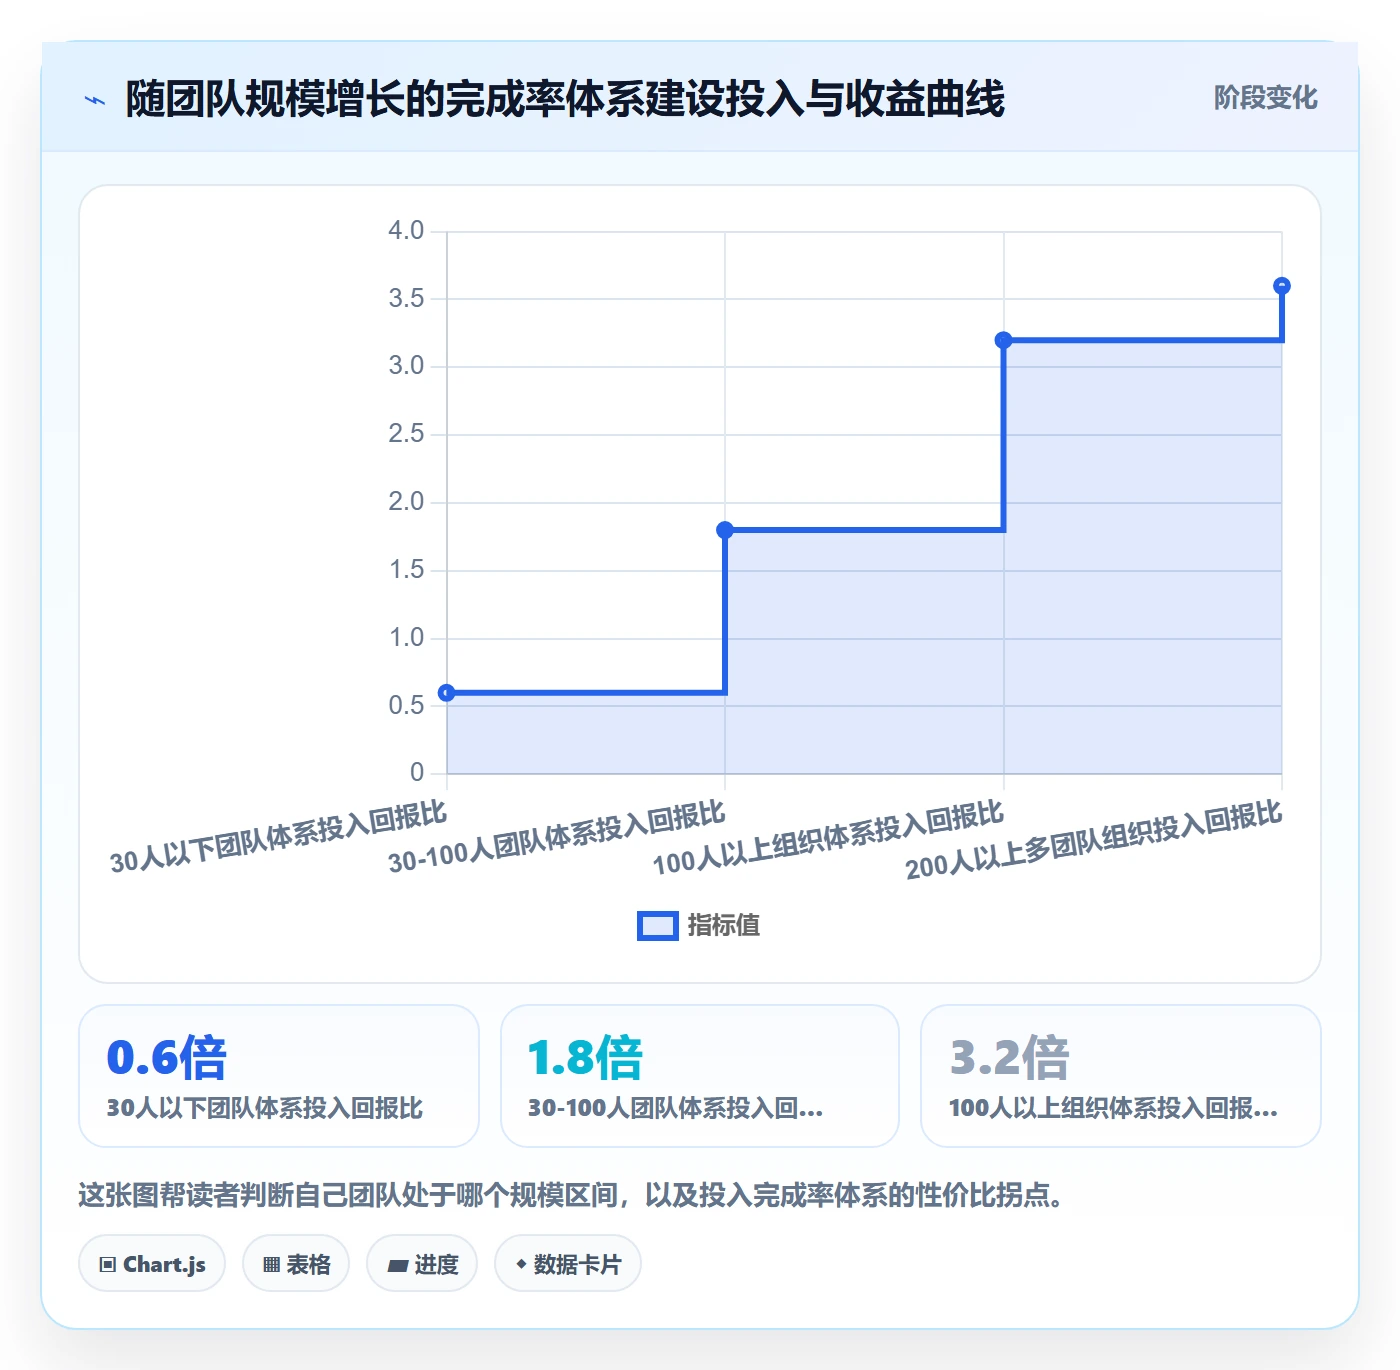Click the Chart.js tag chip
The image size is (1400, 1370).
(152, 1264)
